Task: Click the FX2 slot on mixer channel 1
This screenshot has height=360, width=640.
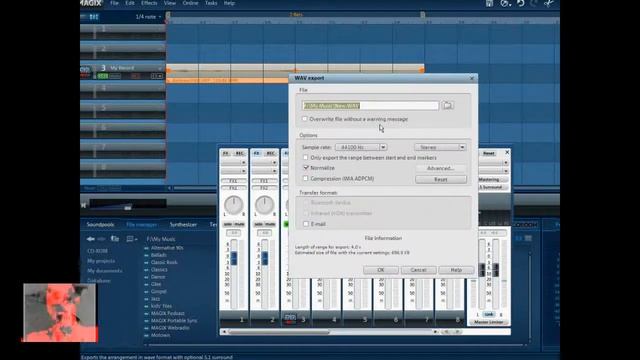Action: pos(233,188)
